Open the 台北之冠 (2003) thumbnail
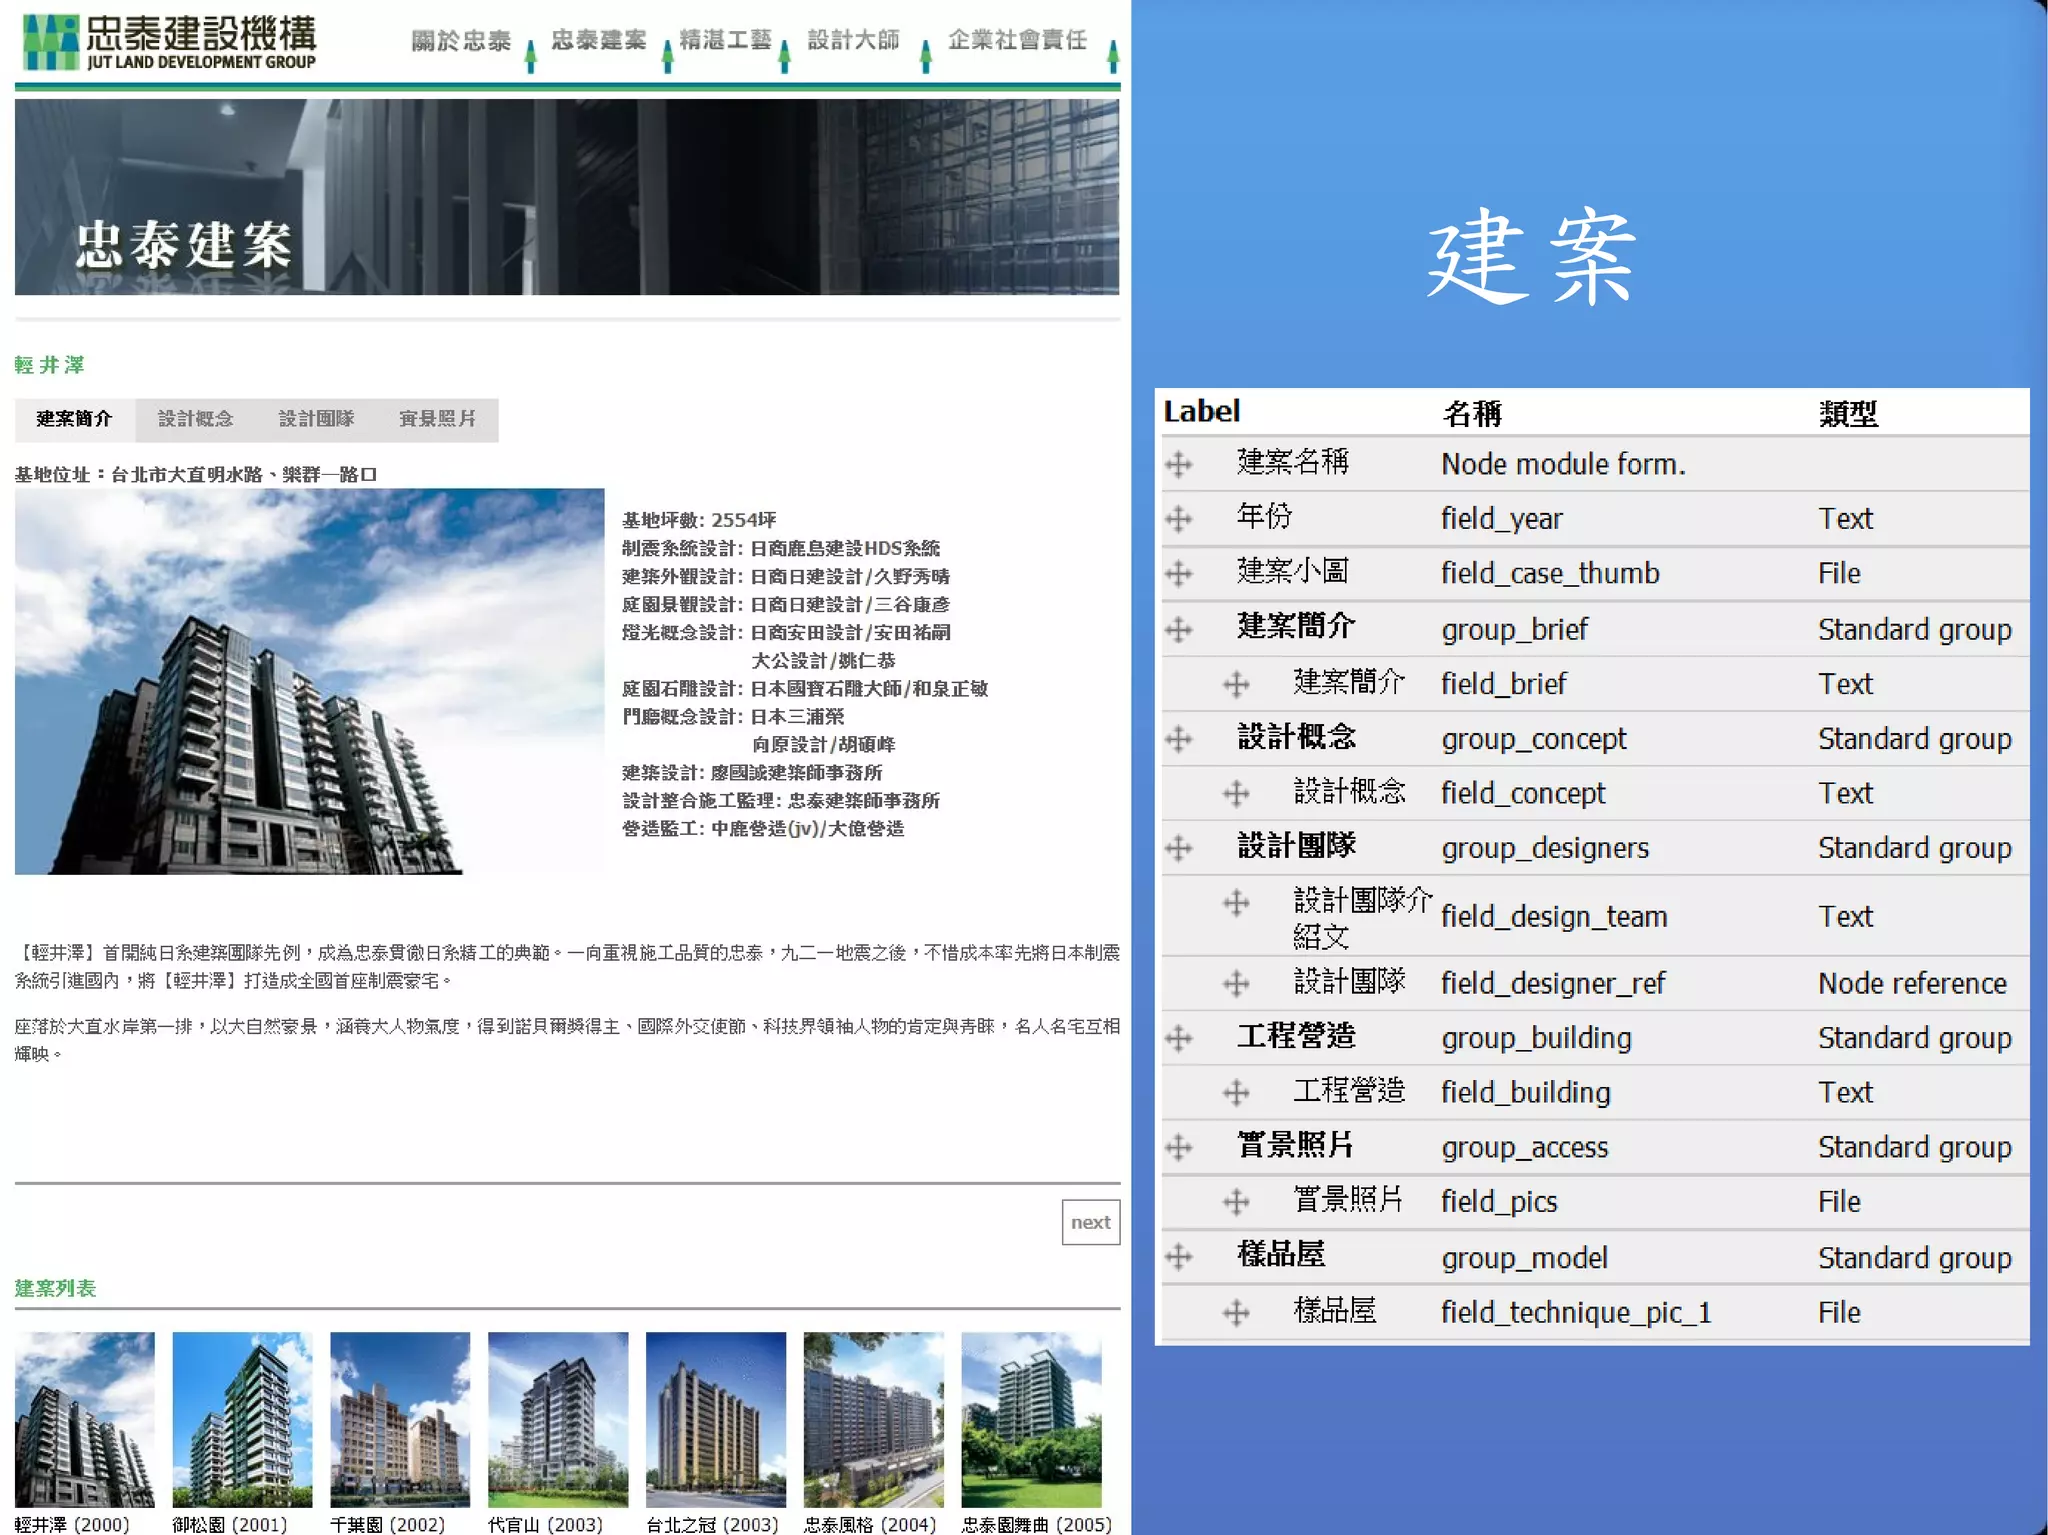The height and width of the screenshot is (1535, 2048). [716, 1420]
